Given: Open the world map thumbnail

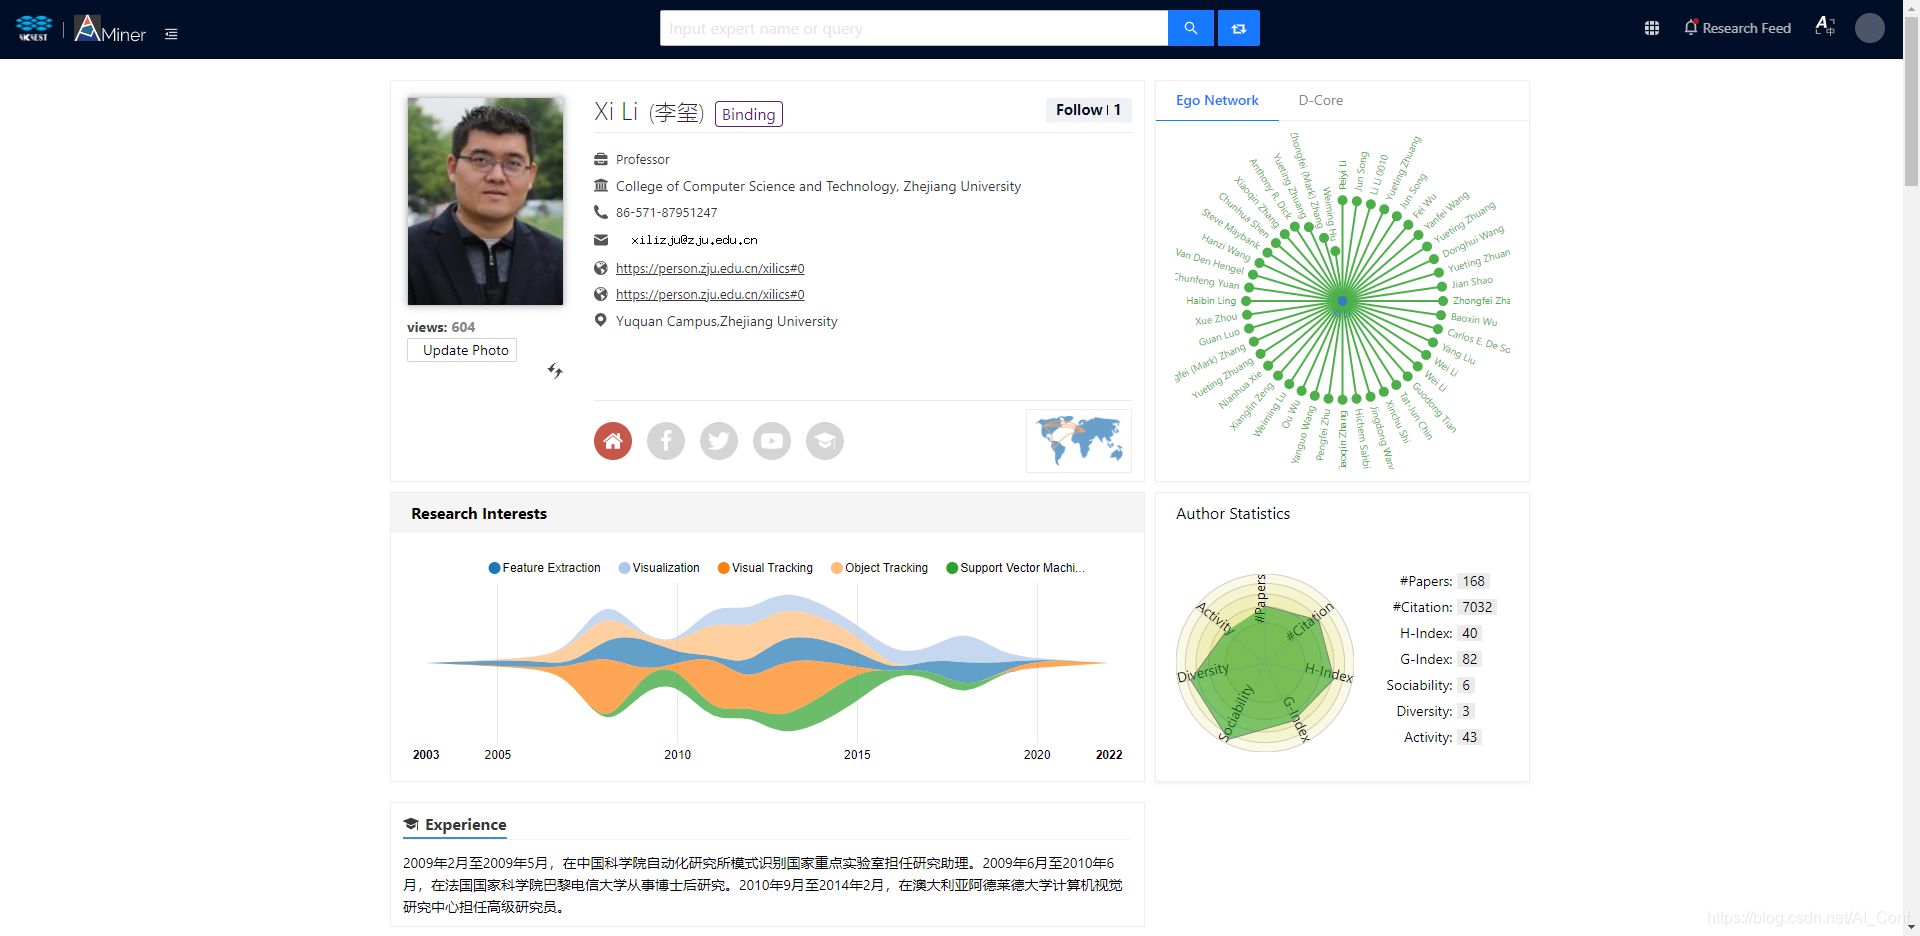Looking at the screenshot, I should pyautogui.click(x=1079, y=441).
